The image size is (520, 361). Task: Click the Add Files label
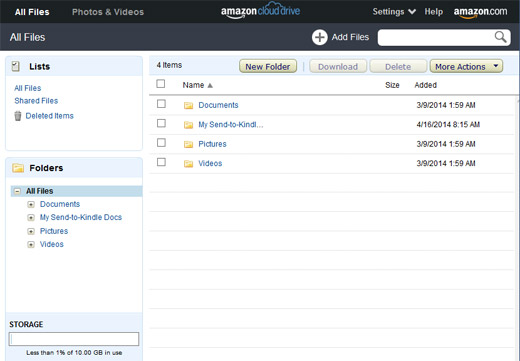coord(350,37)
